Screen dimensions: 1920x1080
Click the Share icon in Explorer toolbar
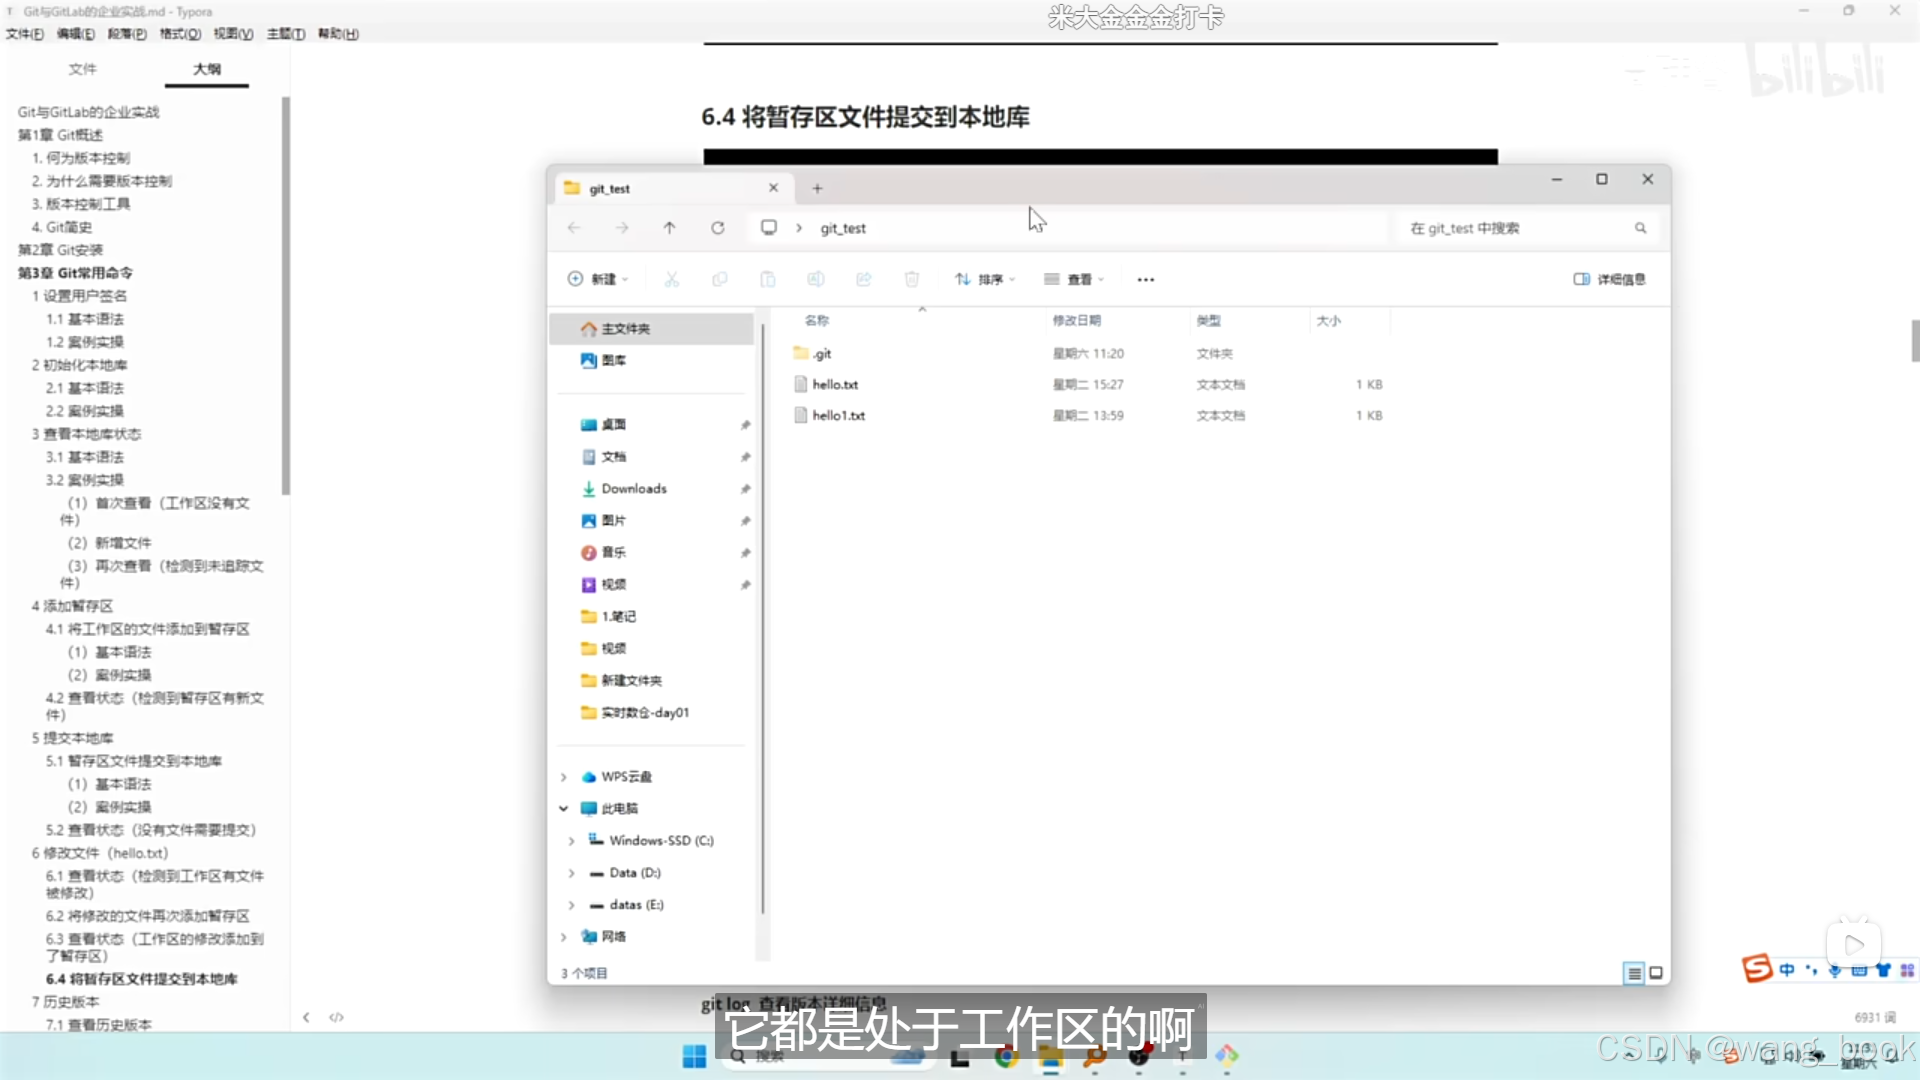[864, 280]
